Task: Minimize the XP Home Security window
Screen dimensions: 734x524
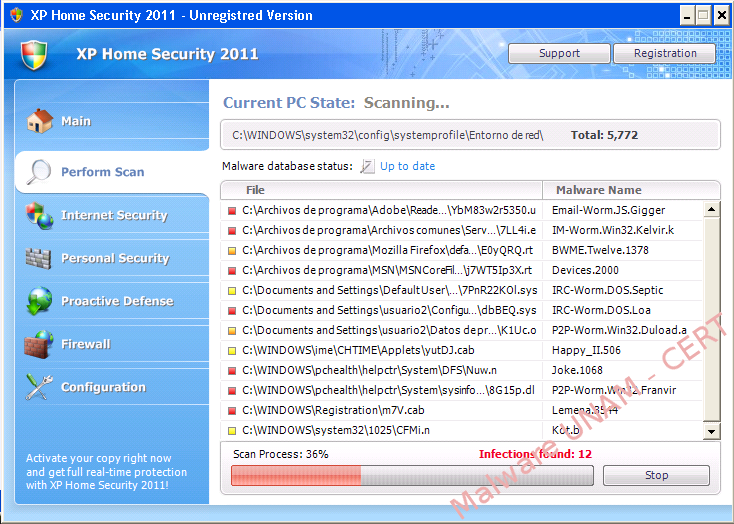Action: pyautogui.click(x=686, y=16)
